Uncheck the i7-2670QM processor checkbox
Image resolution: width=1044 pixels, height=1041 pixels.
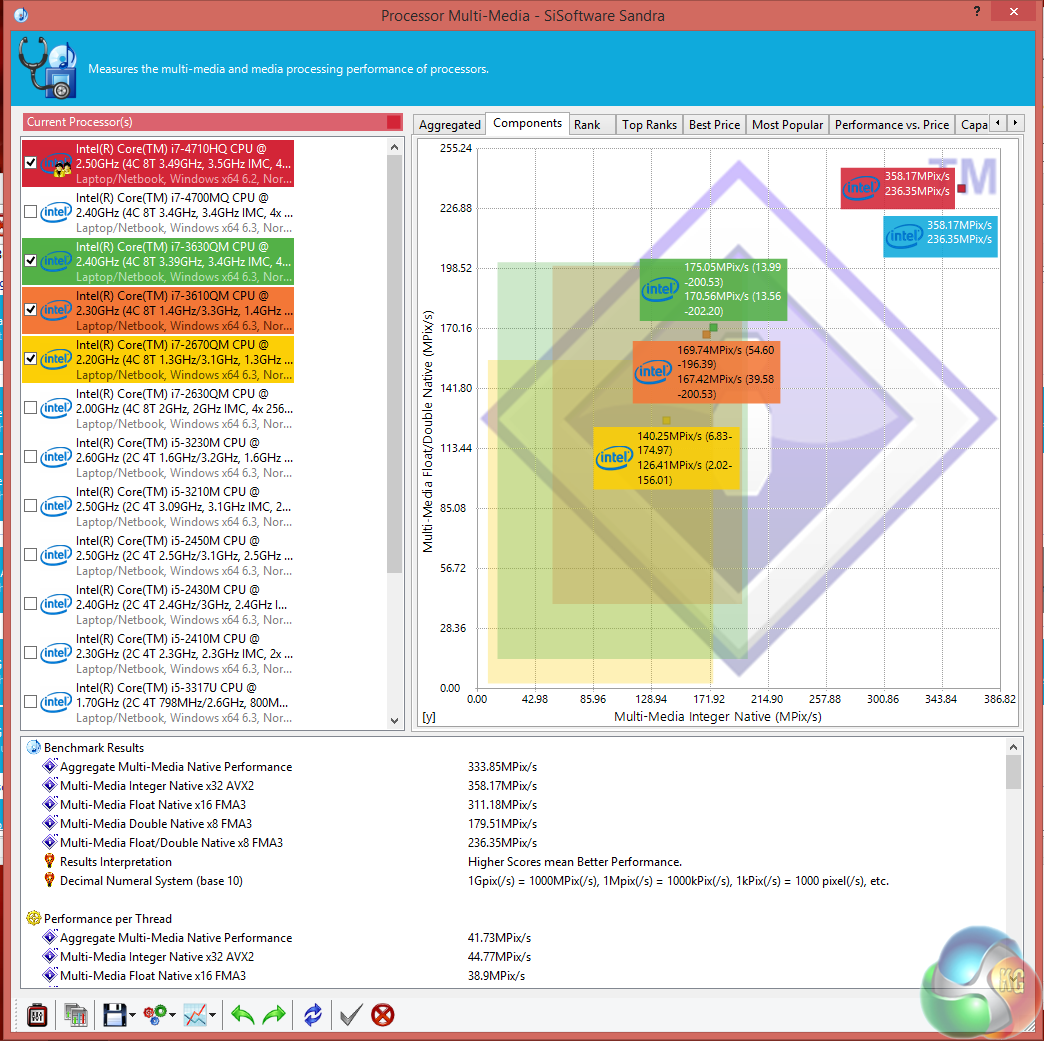[x=30, y=358]
